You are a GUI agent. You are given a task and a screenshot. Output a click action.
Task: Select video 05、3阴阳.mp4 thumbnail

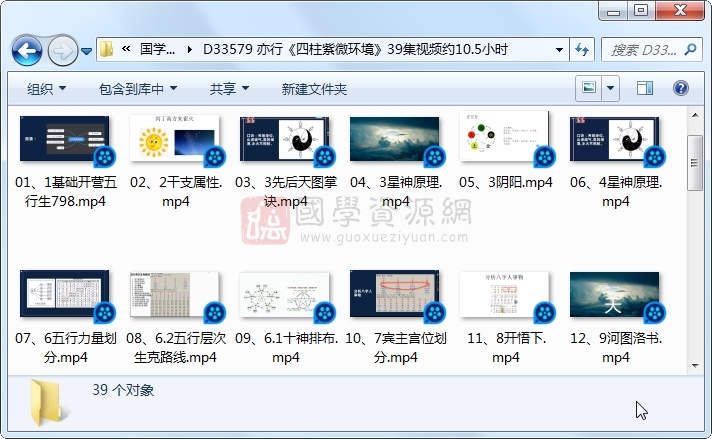tap(504, 136)
